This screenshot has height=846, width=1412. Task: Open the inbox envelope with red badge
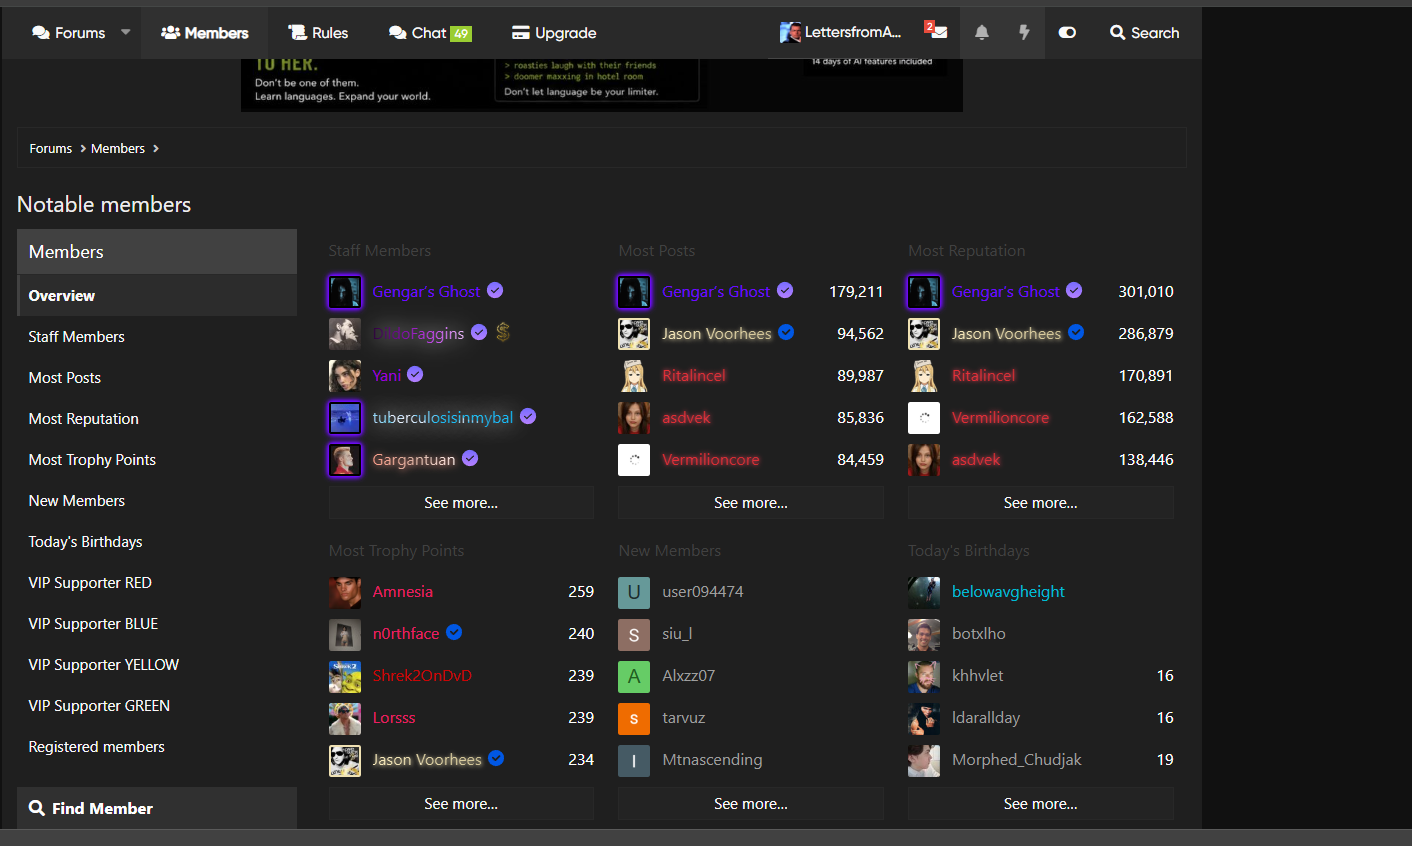[936, 31]
